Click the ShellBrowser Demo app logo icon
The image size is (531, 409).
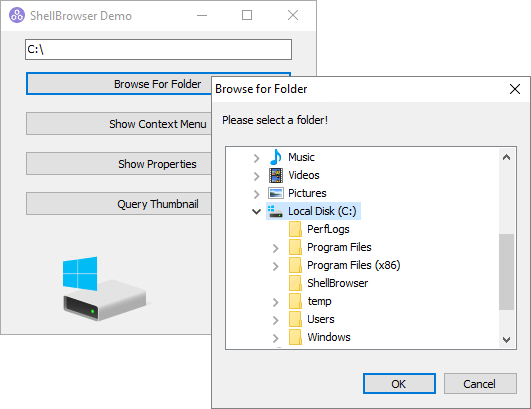click(17, 15)
